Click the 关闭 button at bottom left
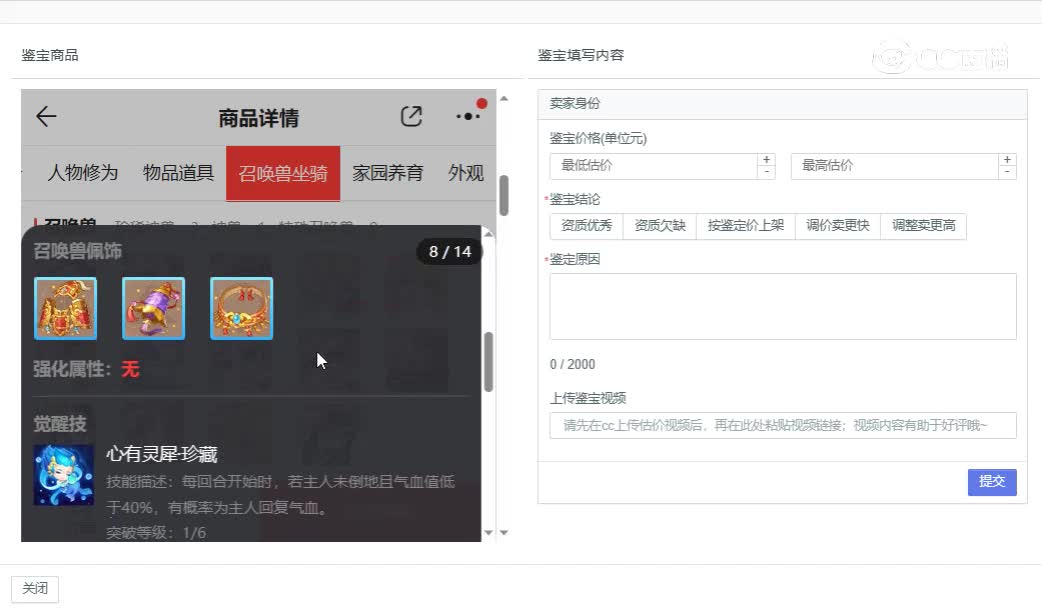Viewport: 1042px width, 608px height. pos(34,588)
